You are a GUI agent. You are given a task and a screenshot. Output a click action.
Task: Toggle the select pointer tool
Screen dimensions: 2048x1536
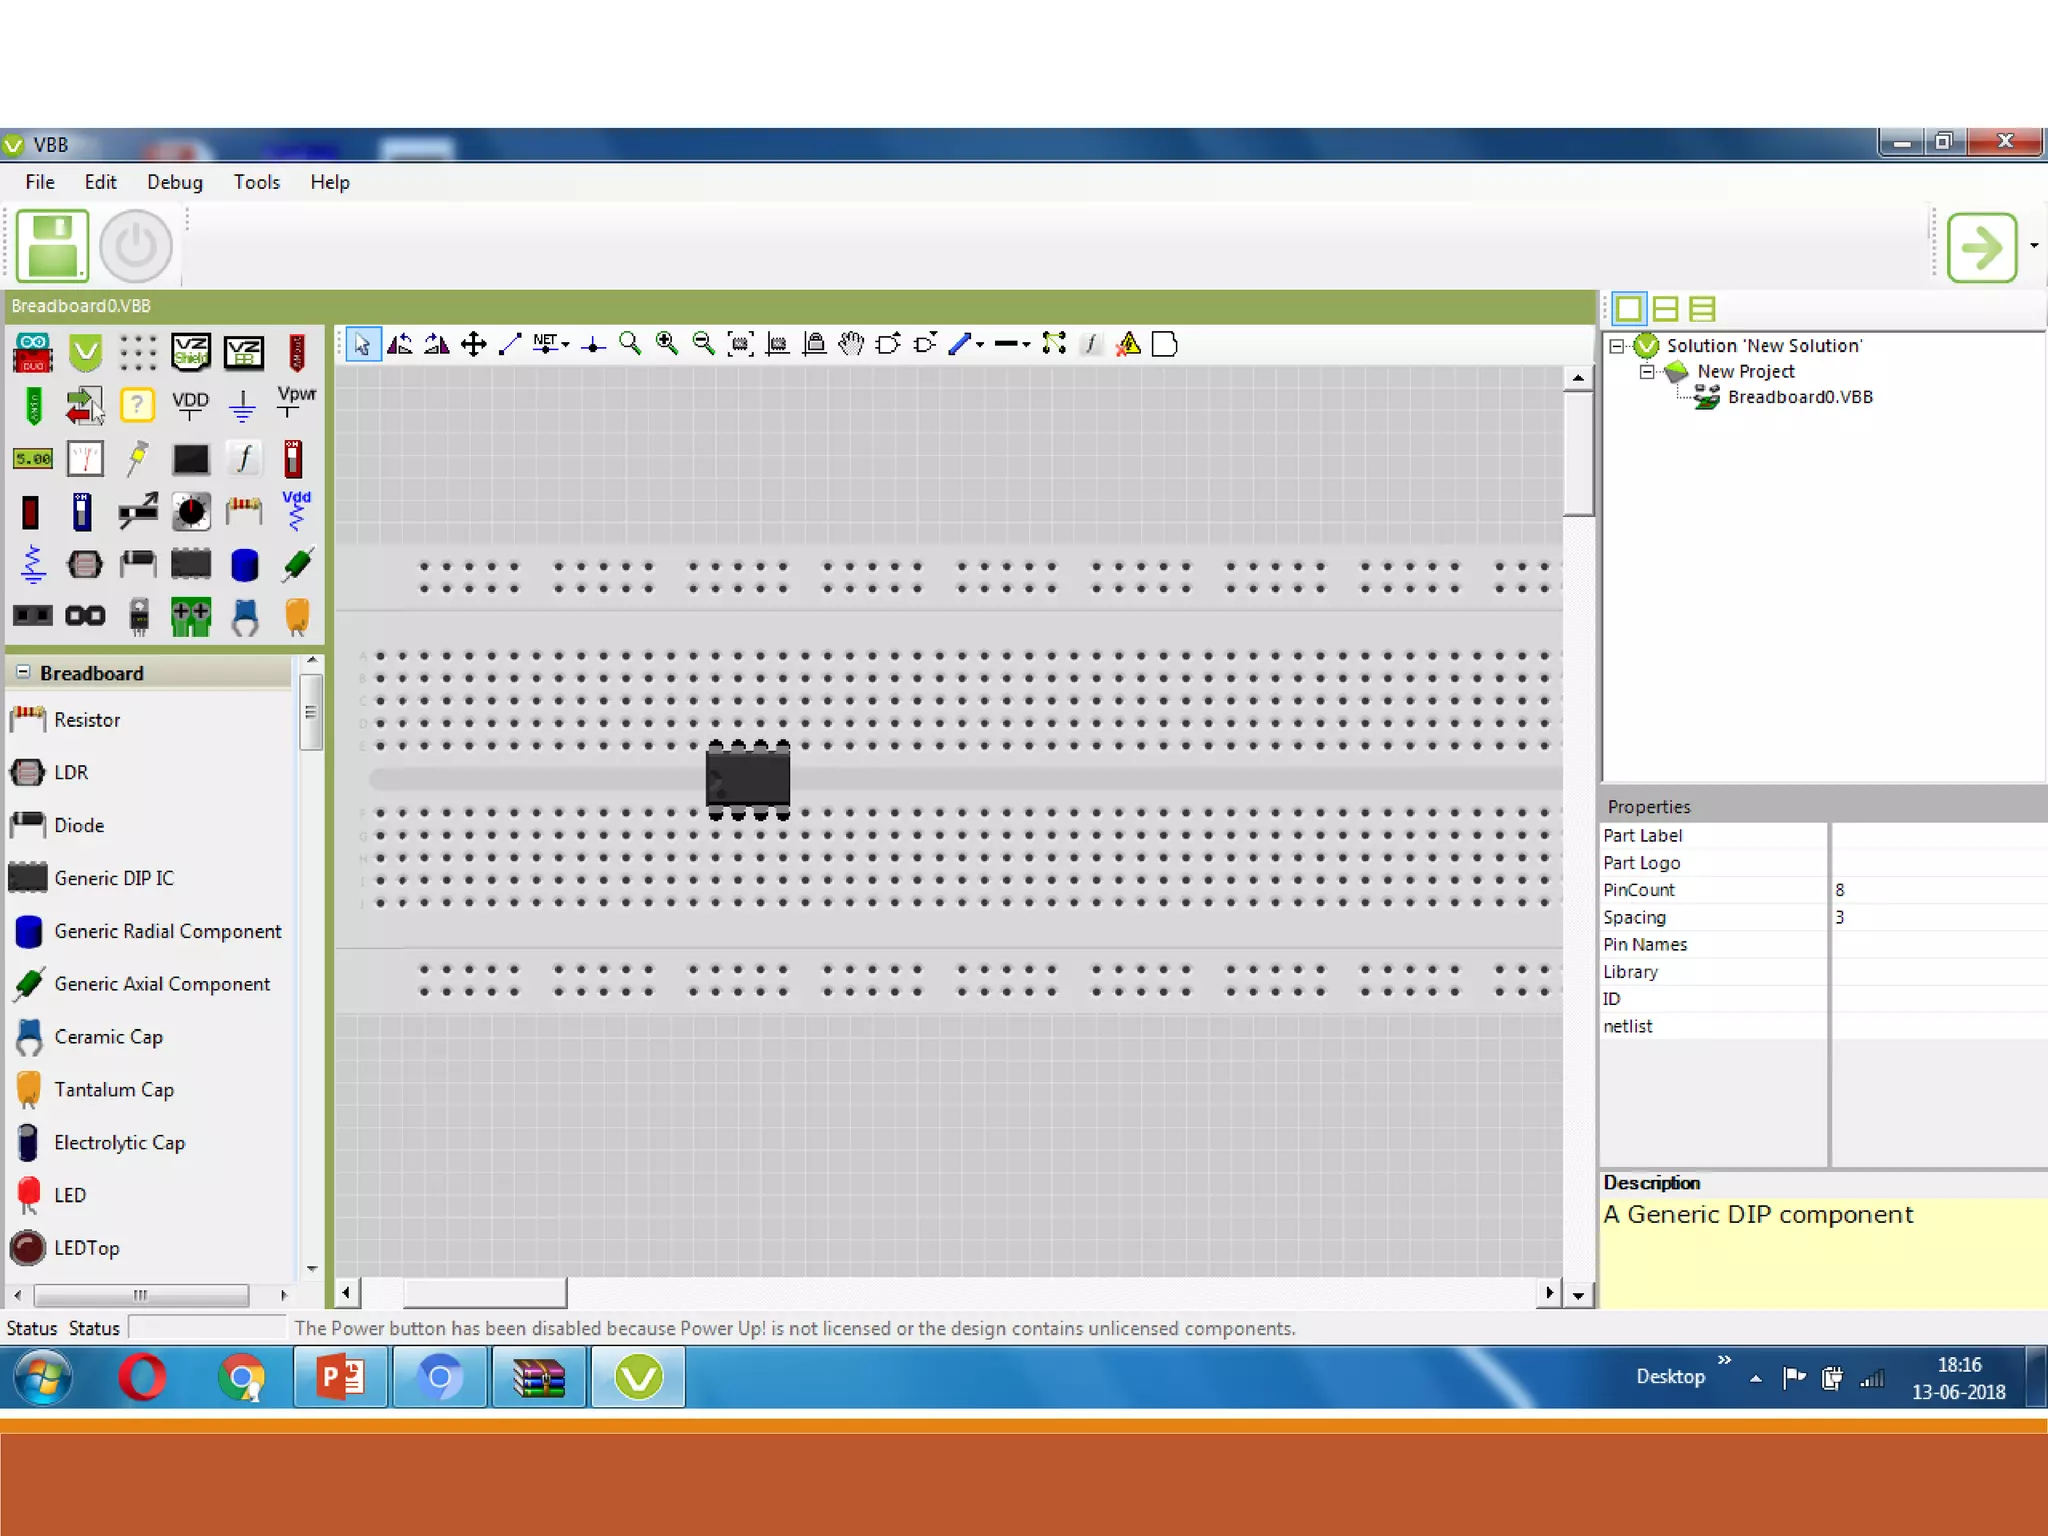[x=362, y=344]
